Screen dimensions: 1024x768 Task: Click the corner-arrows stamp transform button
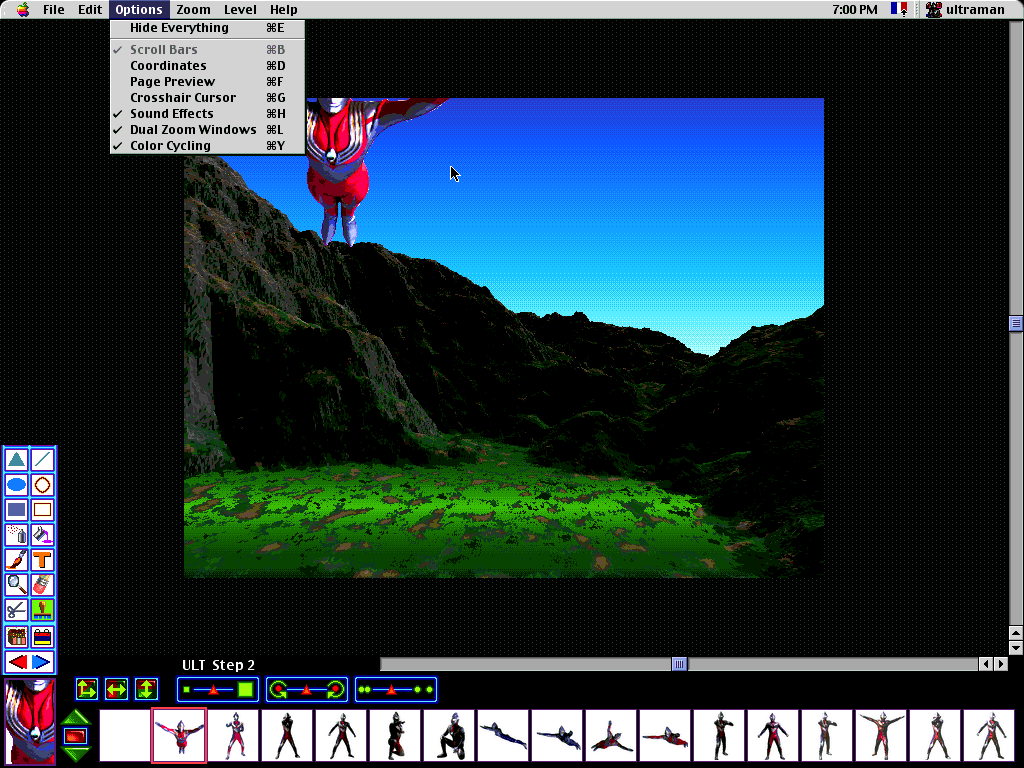coord(87,689)
